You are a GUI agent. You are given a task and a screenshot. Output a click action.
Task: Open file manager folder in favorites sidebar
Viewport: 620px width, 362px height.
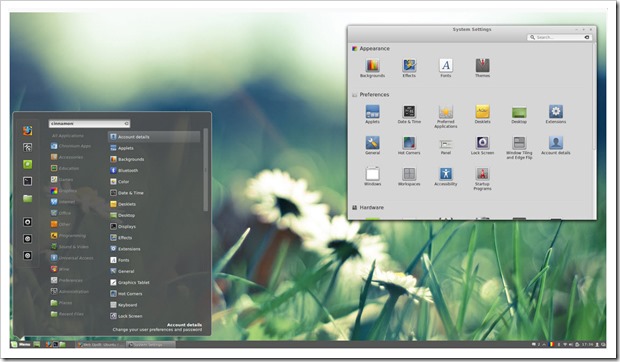pyautogui.click(x=27, y=198)
